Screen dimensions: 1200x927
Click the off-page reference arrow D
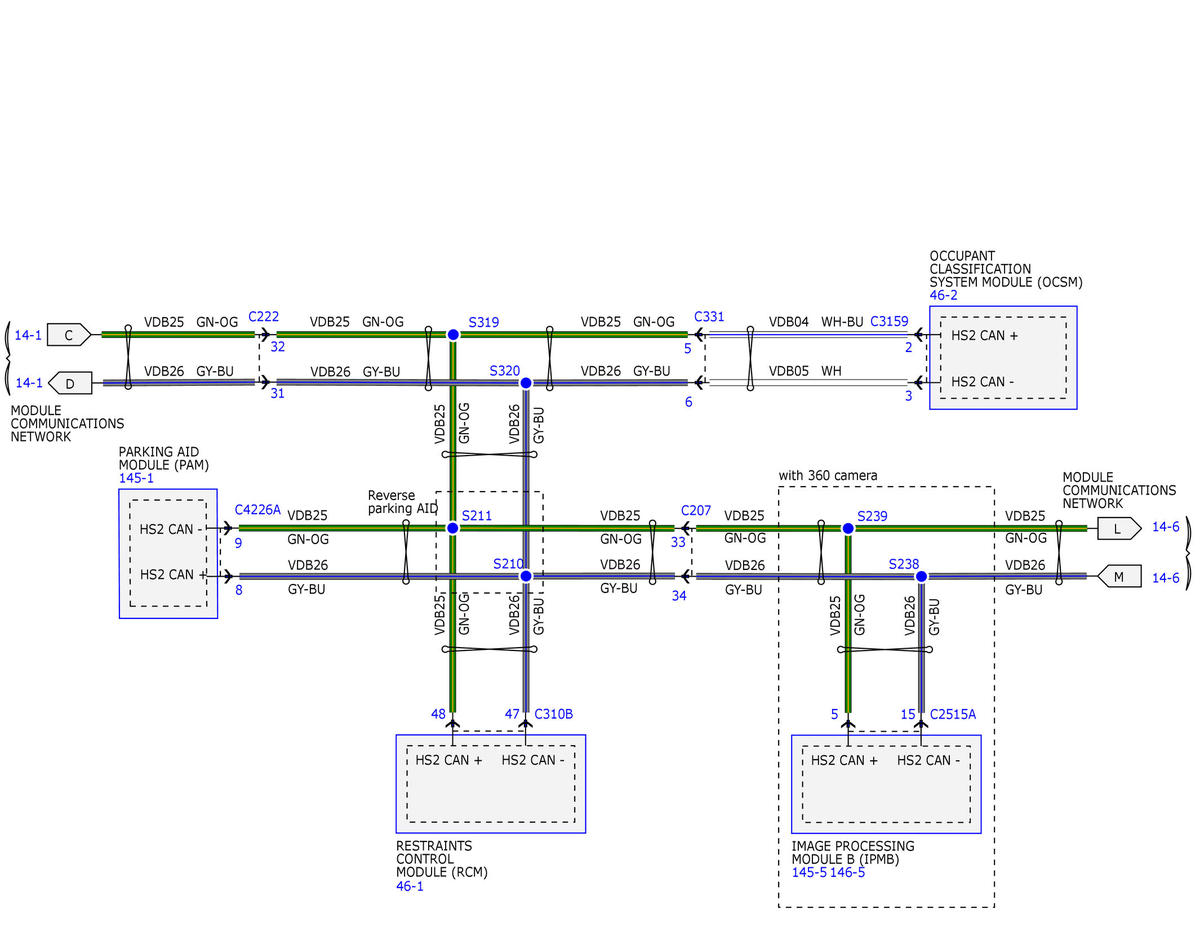click(x=70, y=382)
